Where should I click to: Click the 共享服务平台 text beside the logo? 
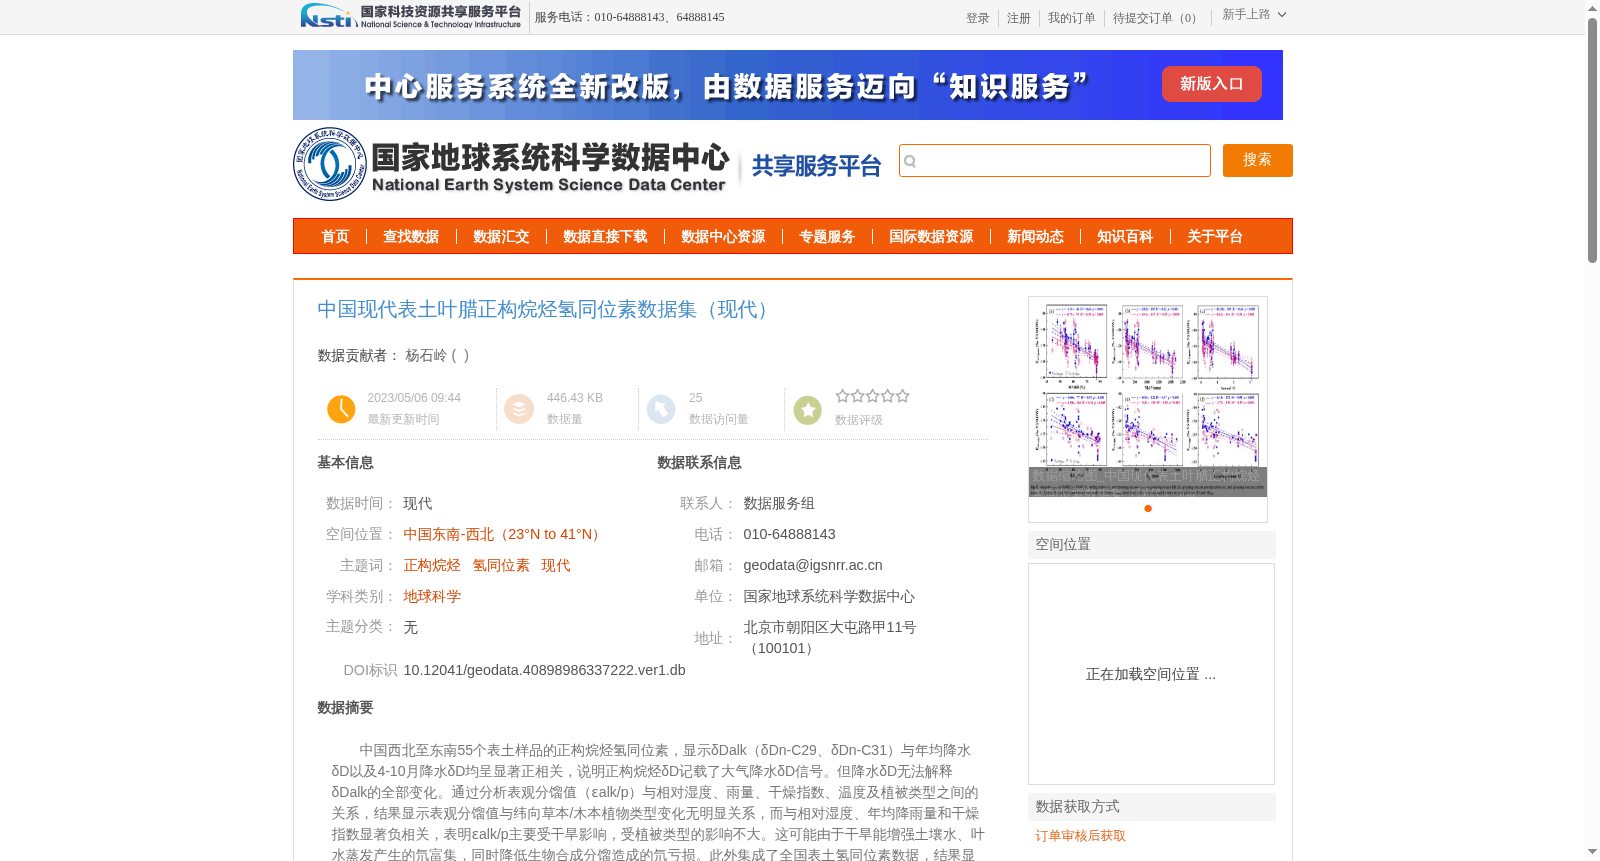point(816,166)
